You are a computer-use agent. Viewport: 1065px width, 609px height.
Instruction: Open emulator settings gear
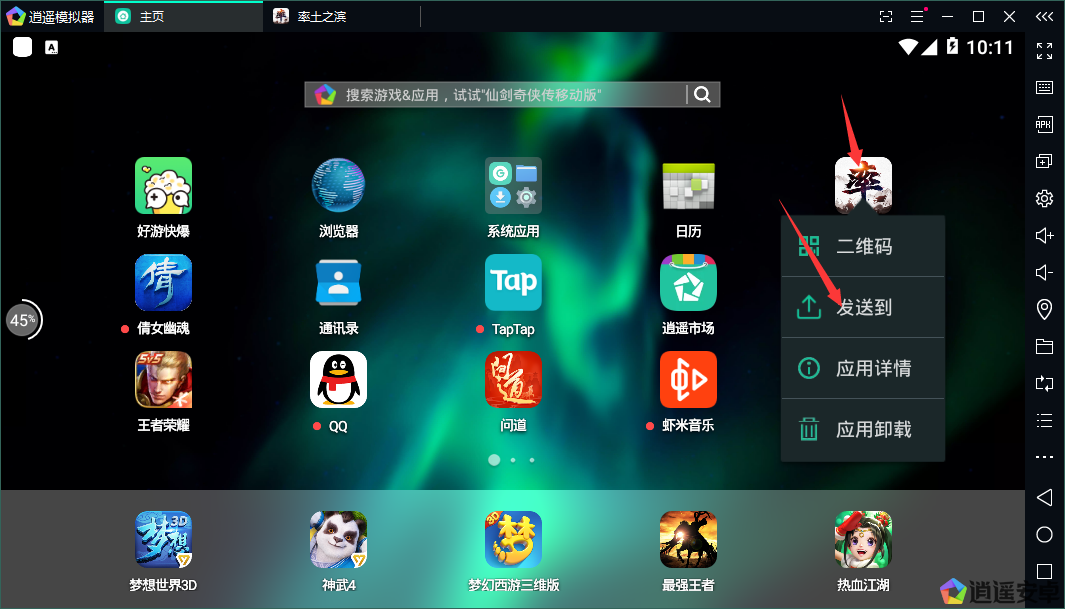click(x=1045, y=198)
